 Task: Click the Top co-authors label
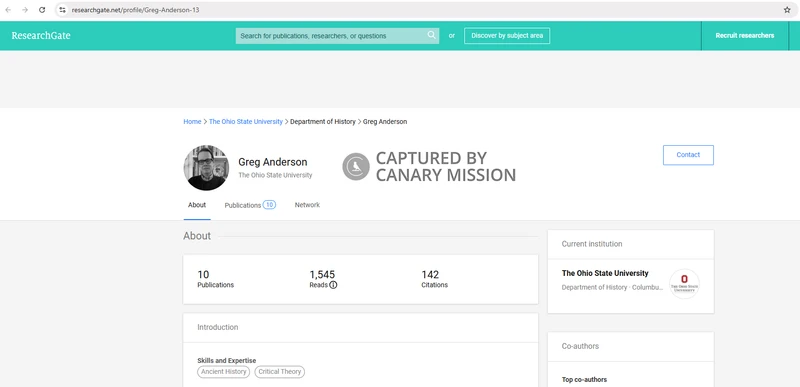[x=584, y=380]
